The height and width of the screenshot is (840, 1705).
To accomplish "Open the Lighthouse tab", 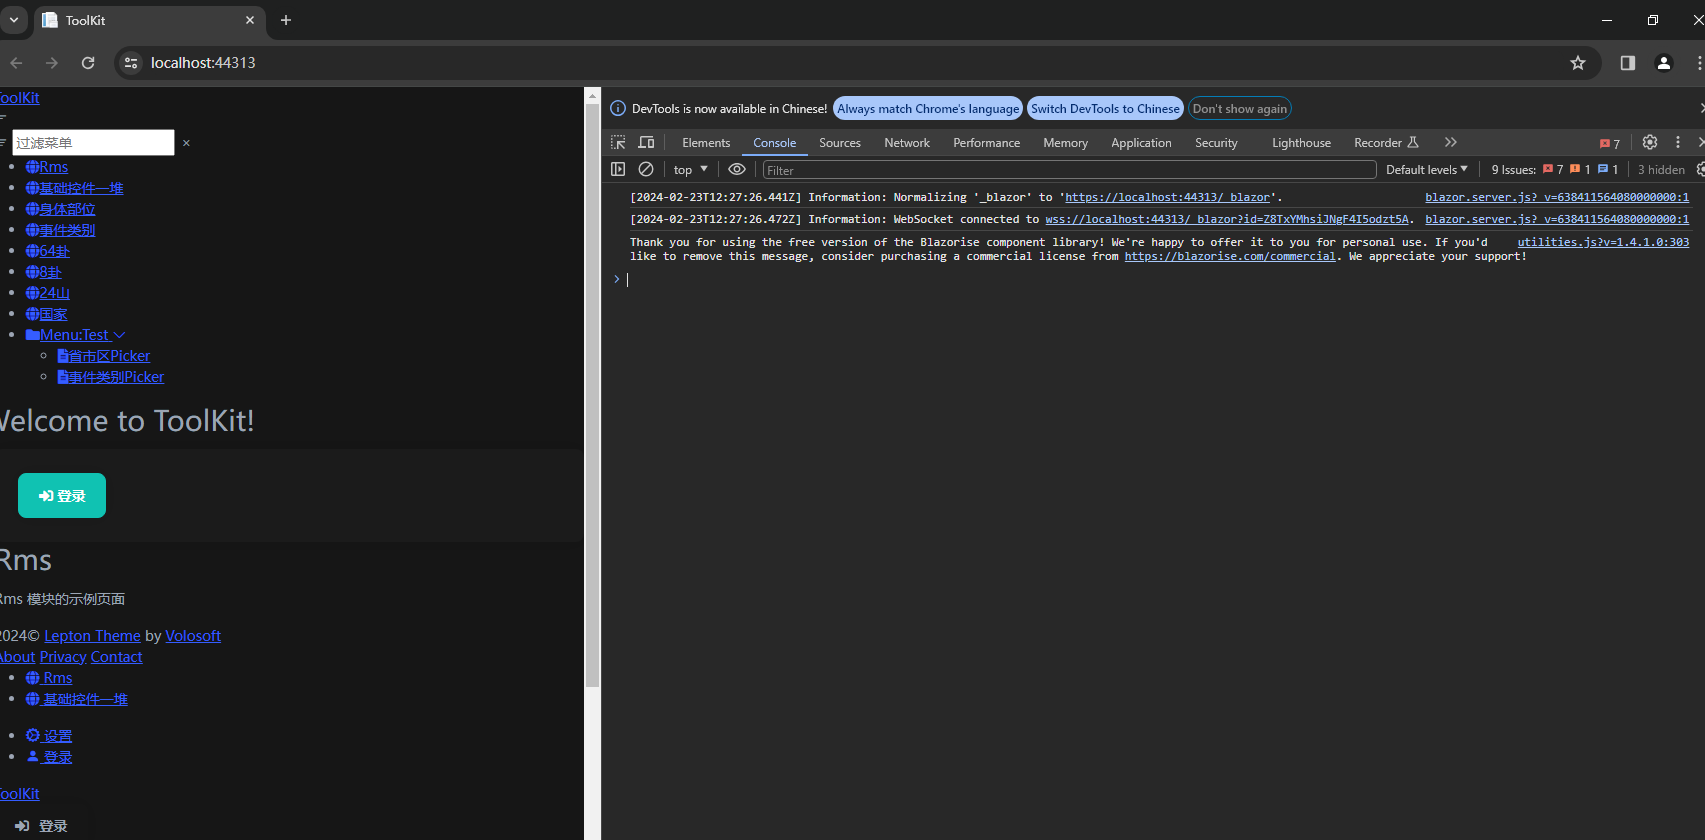I will pyautogui.click(x=1301, y=143).
